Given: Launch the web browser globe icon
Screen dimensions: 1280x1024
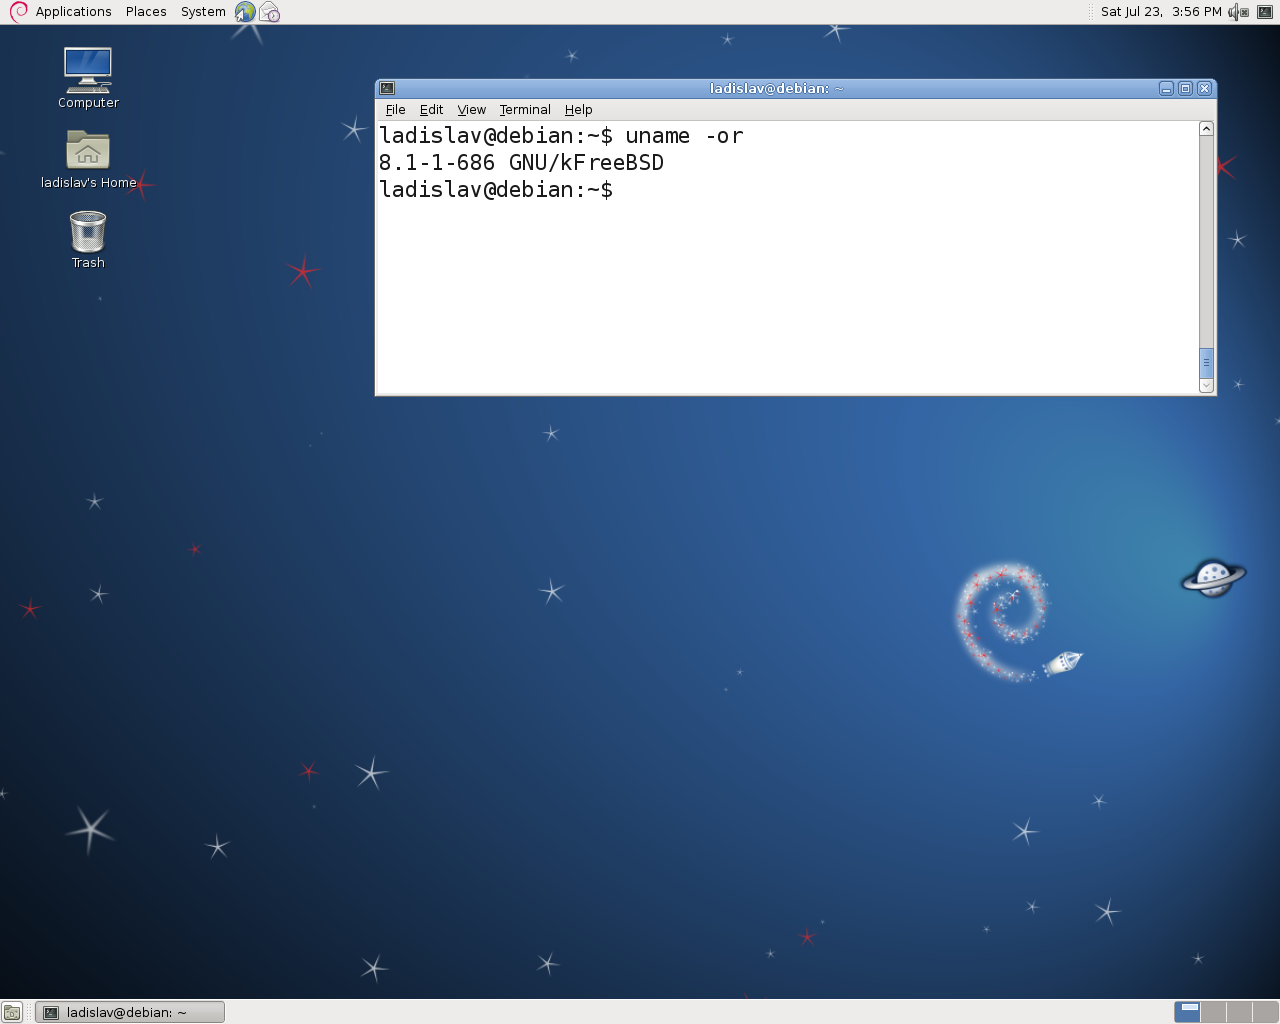Looking at the screenshot, I should (245, 12).
